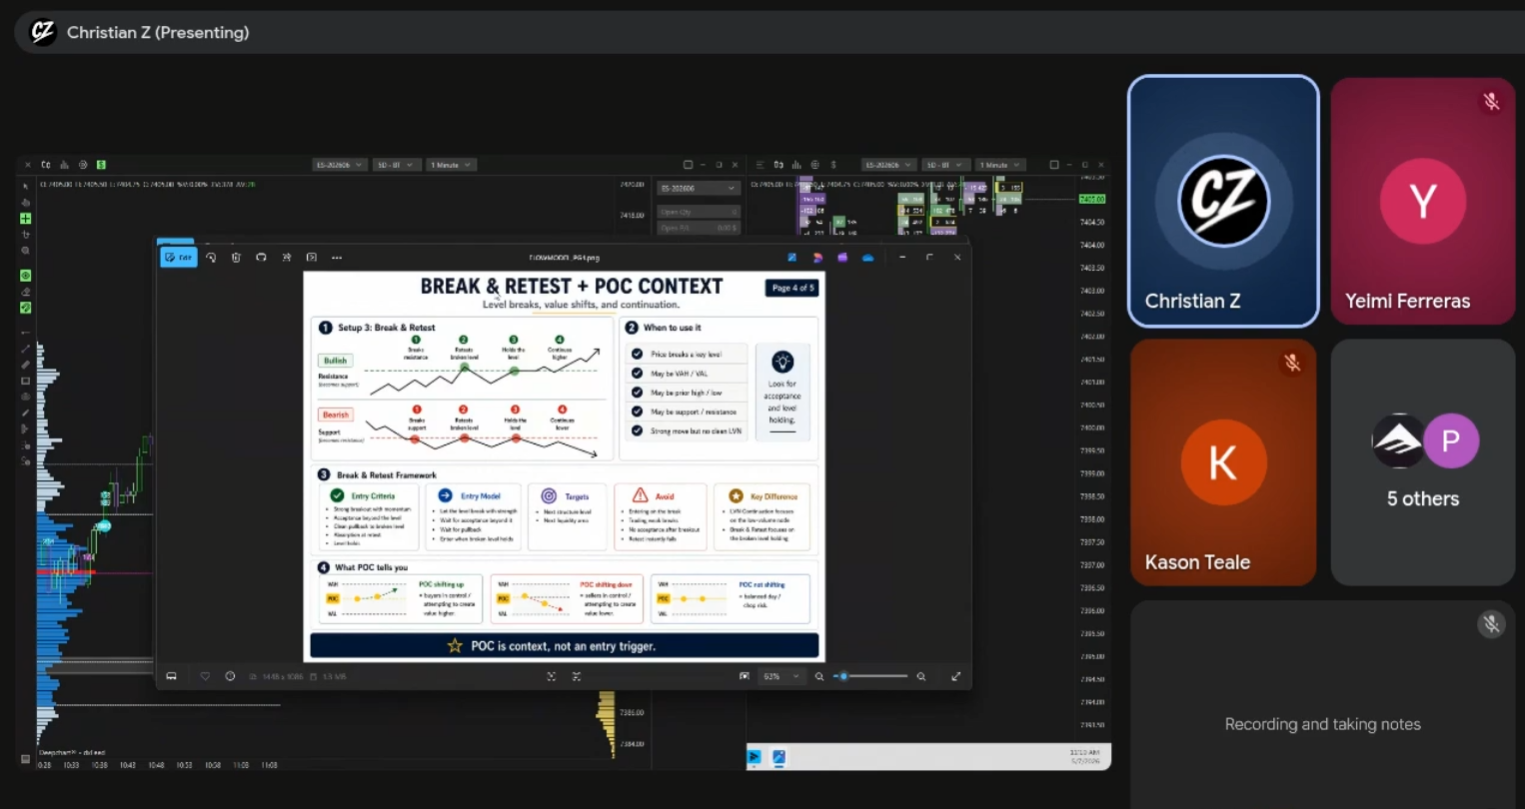Open the zoom percentage dropdown
The width and height of the screenshot is (1525, 809).
click(781, 676)
